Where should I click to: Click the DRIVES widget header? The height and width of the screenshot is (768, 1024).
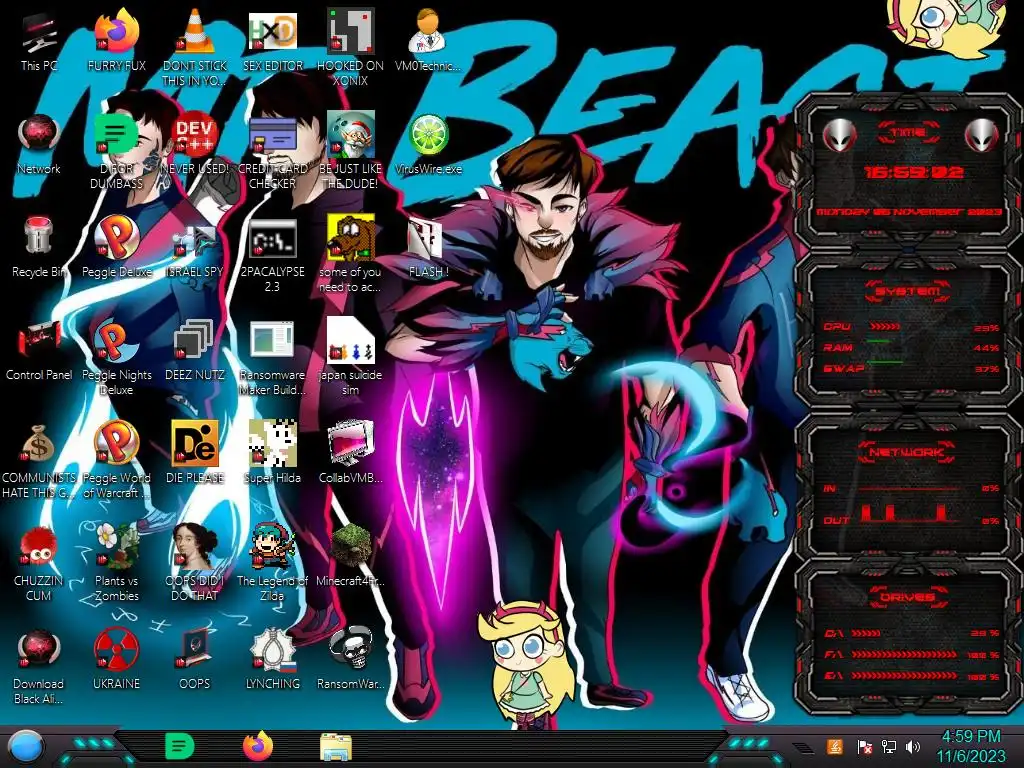907,596
